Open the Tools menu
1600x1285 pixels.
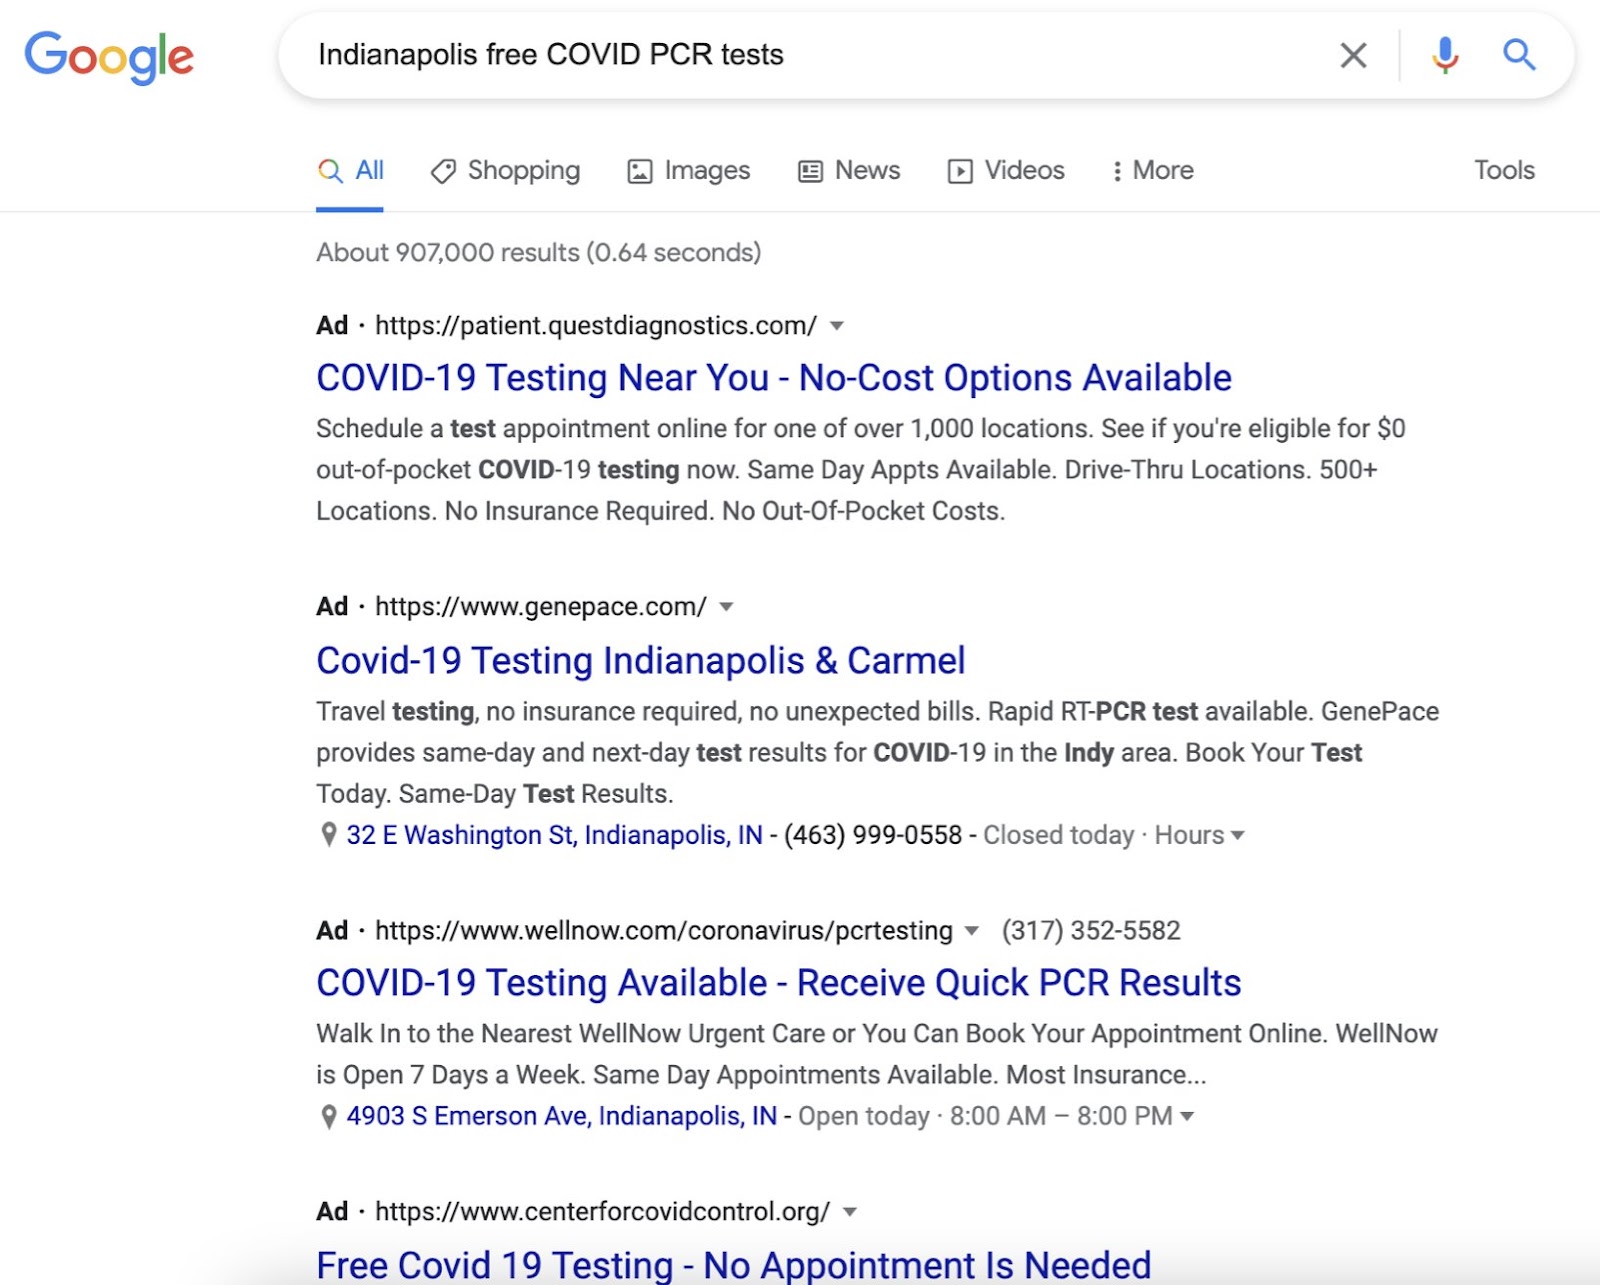1504,170
